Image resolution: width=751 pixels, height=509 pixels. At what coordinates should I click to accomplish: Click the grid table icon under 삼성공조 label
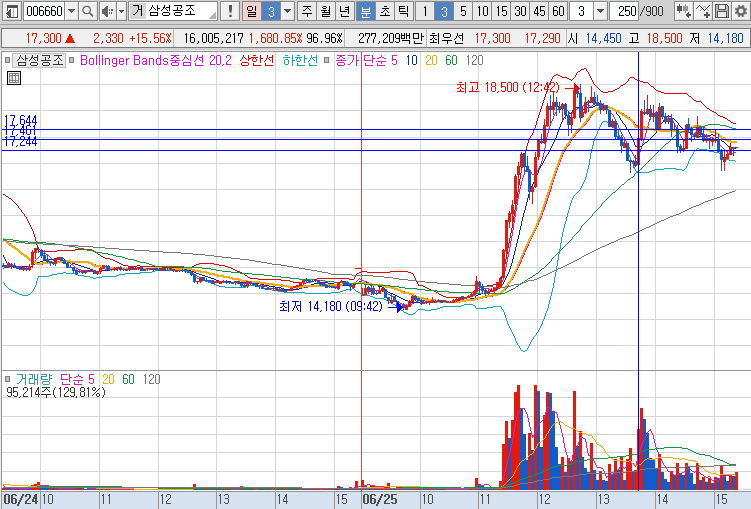[x=14, y=78]
